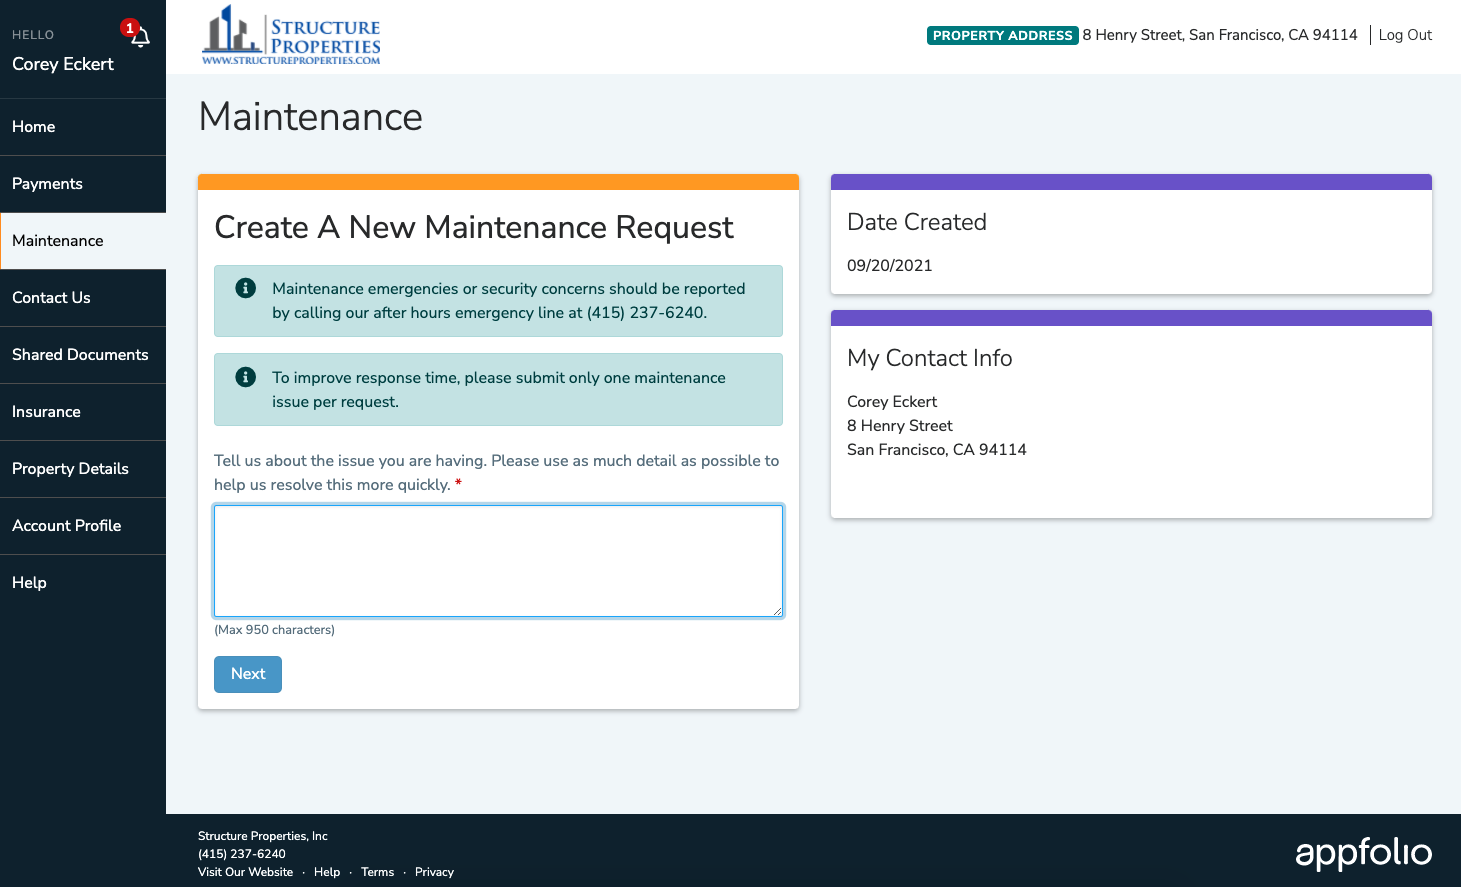The height and width of the screenshot is (887, 1461).
Task: Open the notifications bell icon
Action: click(x=140, y=37)
